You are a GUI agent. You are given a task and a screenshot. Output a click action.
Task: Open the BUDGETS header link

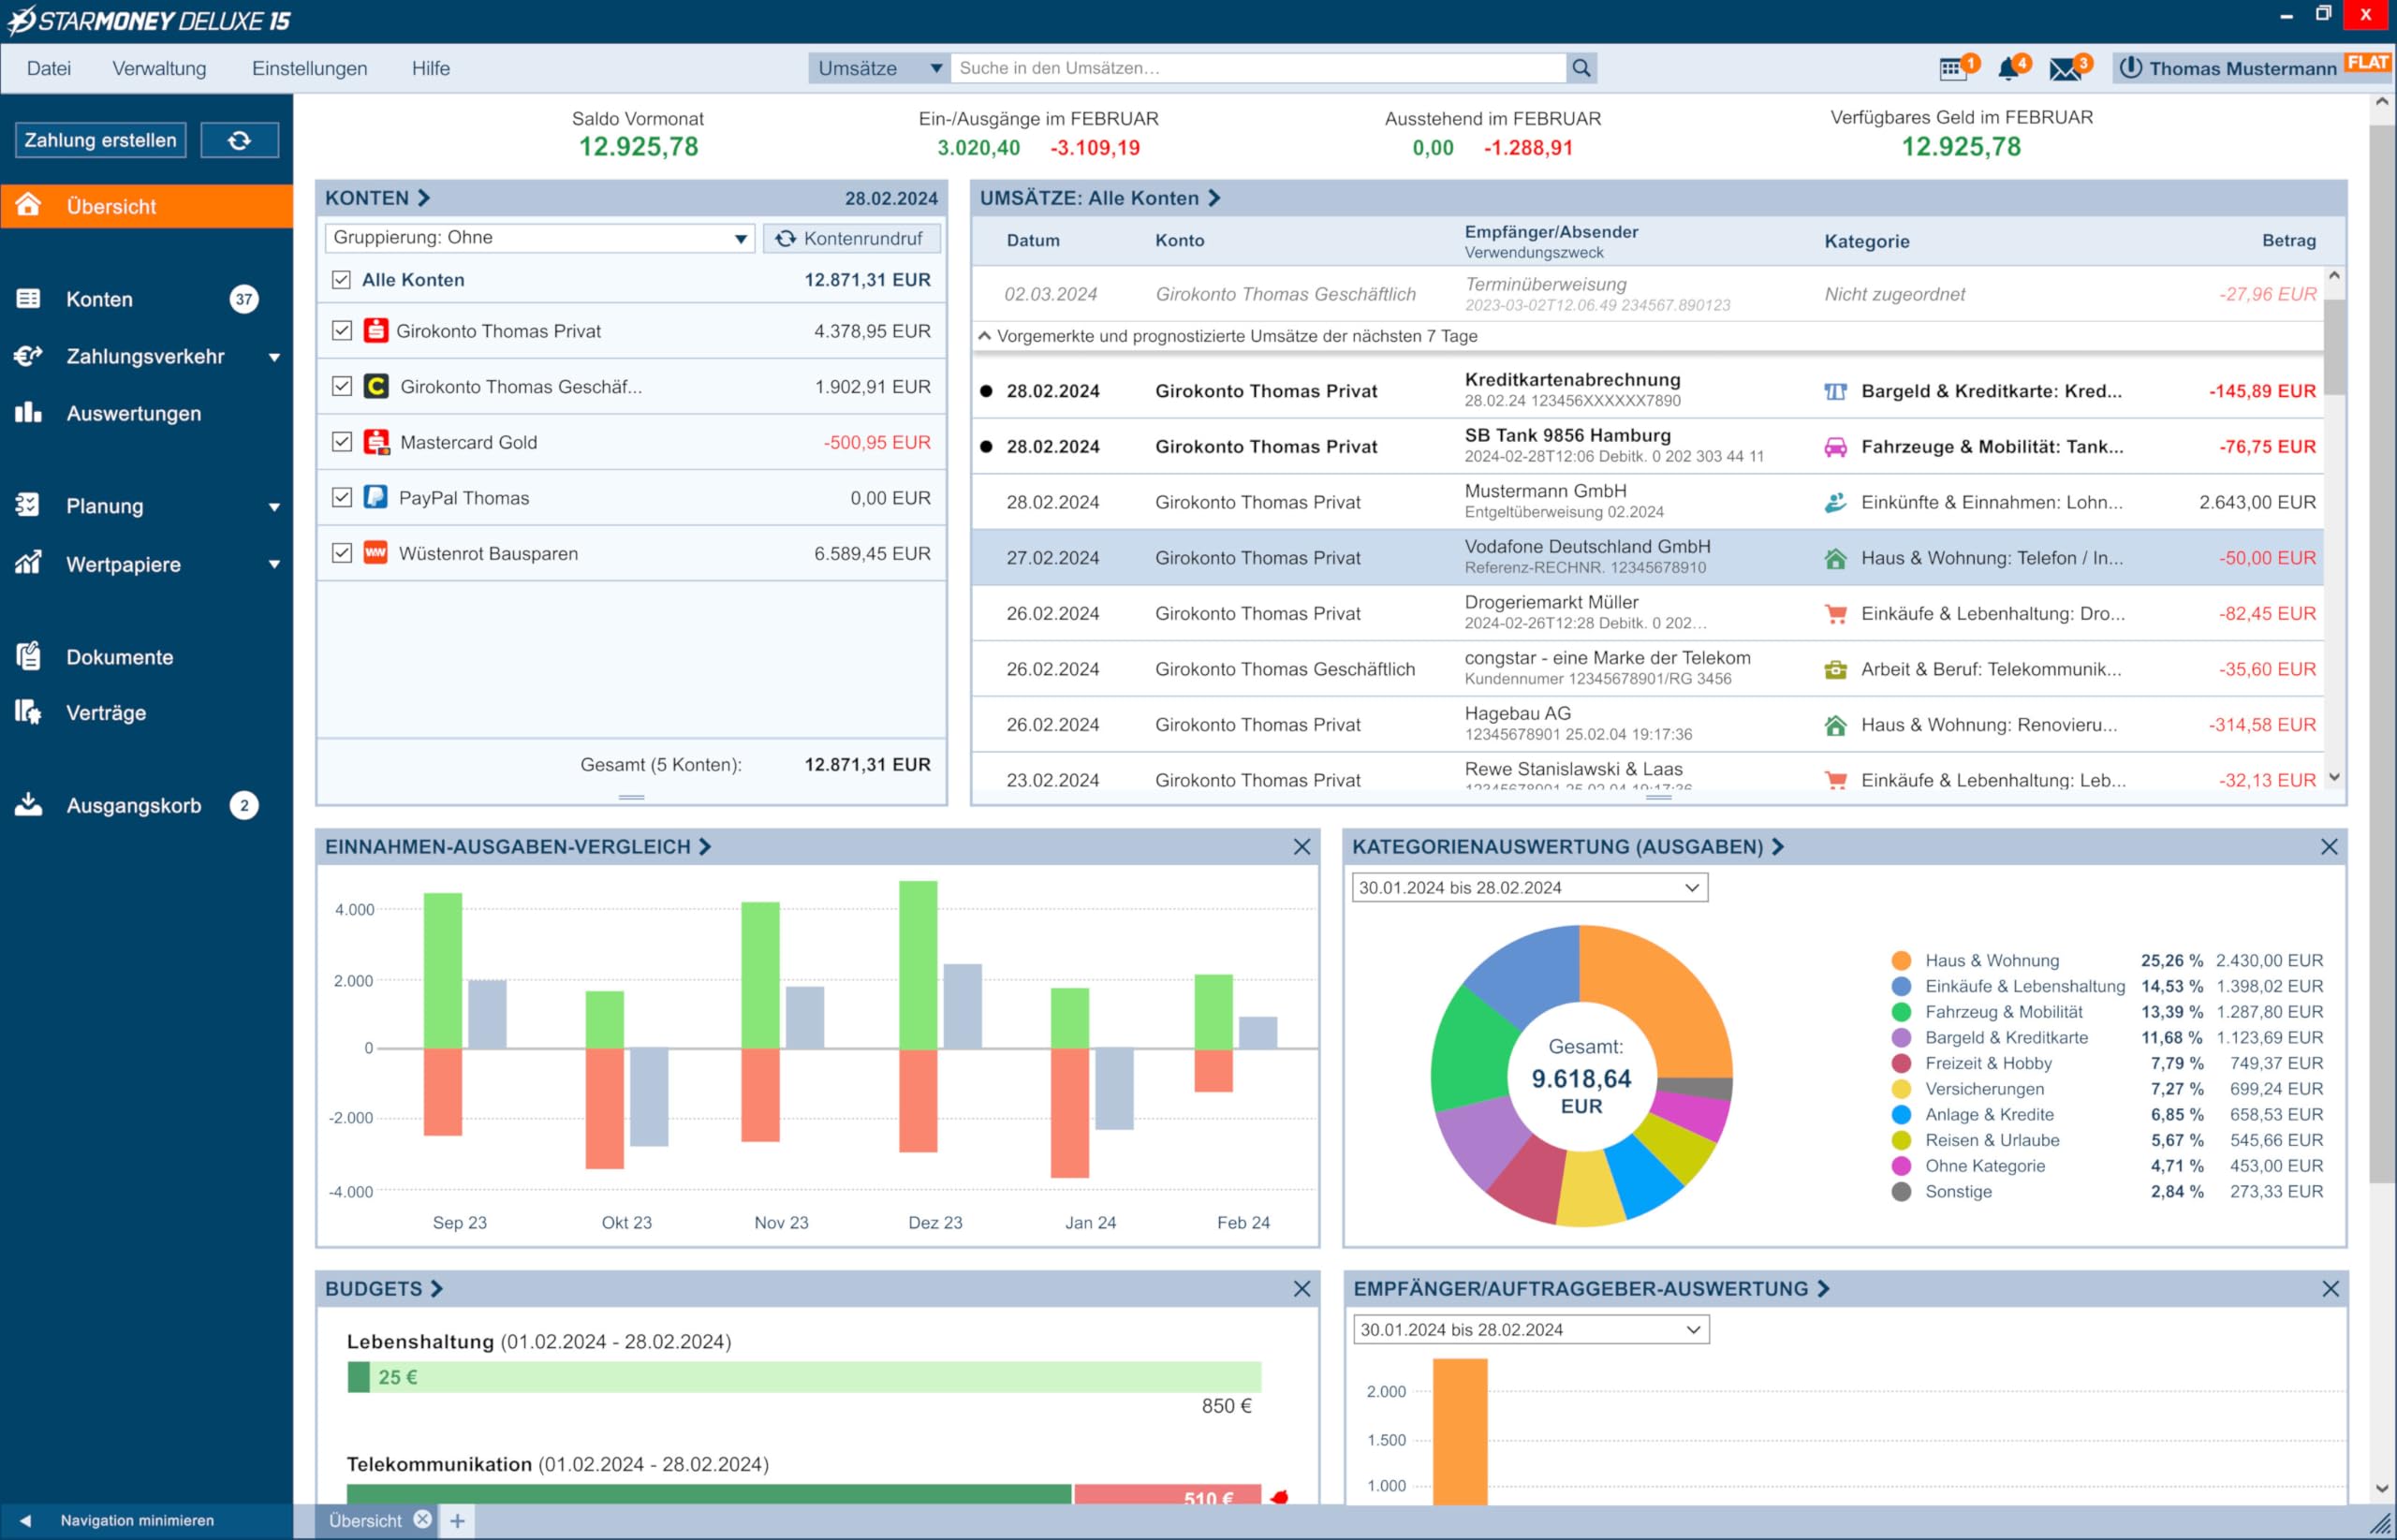(x=384, y=1289)
